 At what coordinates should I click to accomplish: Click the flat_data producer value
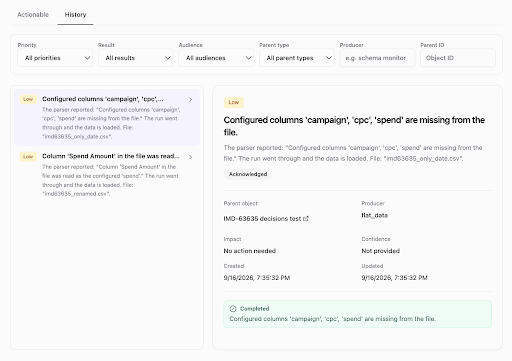(x=374, y=215)
